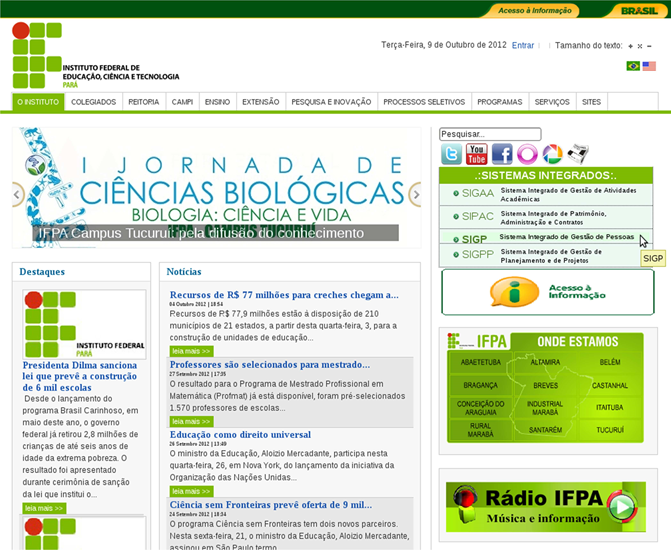Screen dimensions: 671x550
Task: Click the Entrar login link
Action: 523,45
